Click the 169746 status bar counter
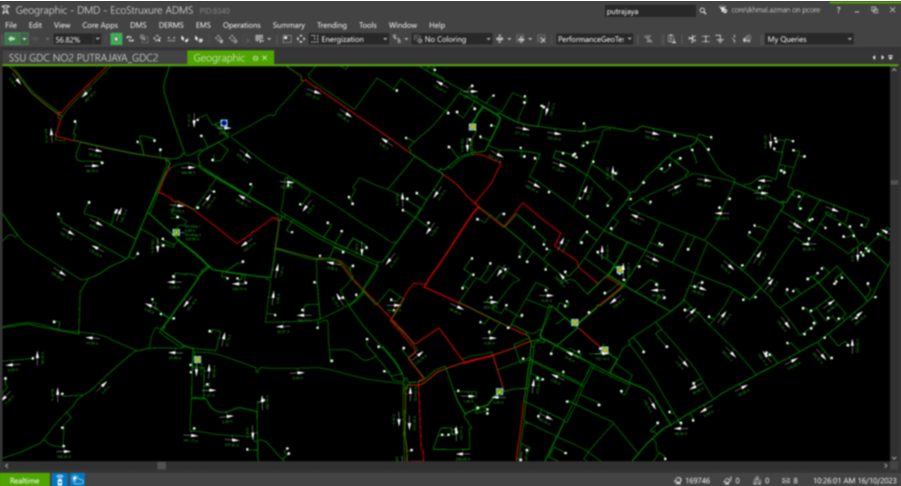901x486 pixels. (692, 480)
